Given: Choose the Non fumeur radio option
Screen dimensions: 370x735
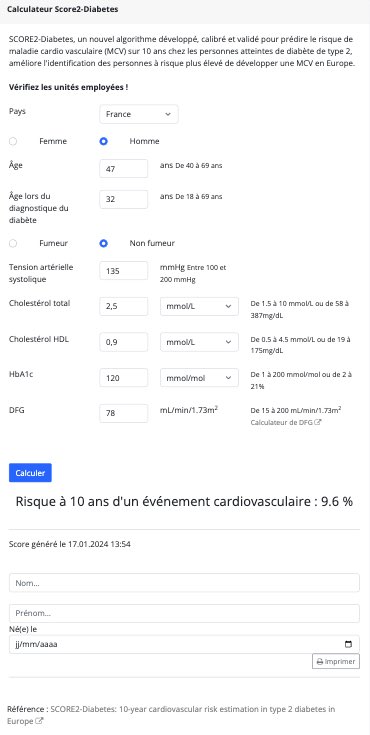Looking at the screenshot, I should (104, 243).
